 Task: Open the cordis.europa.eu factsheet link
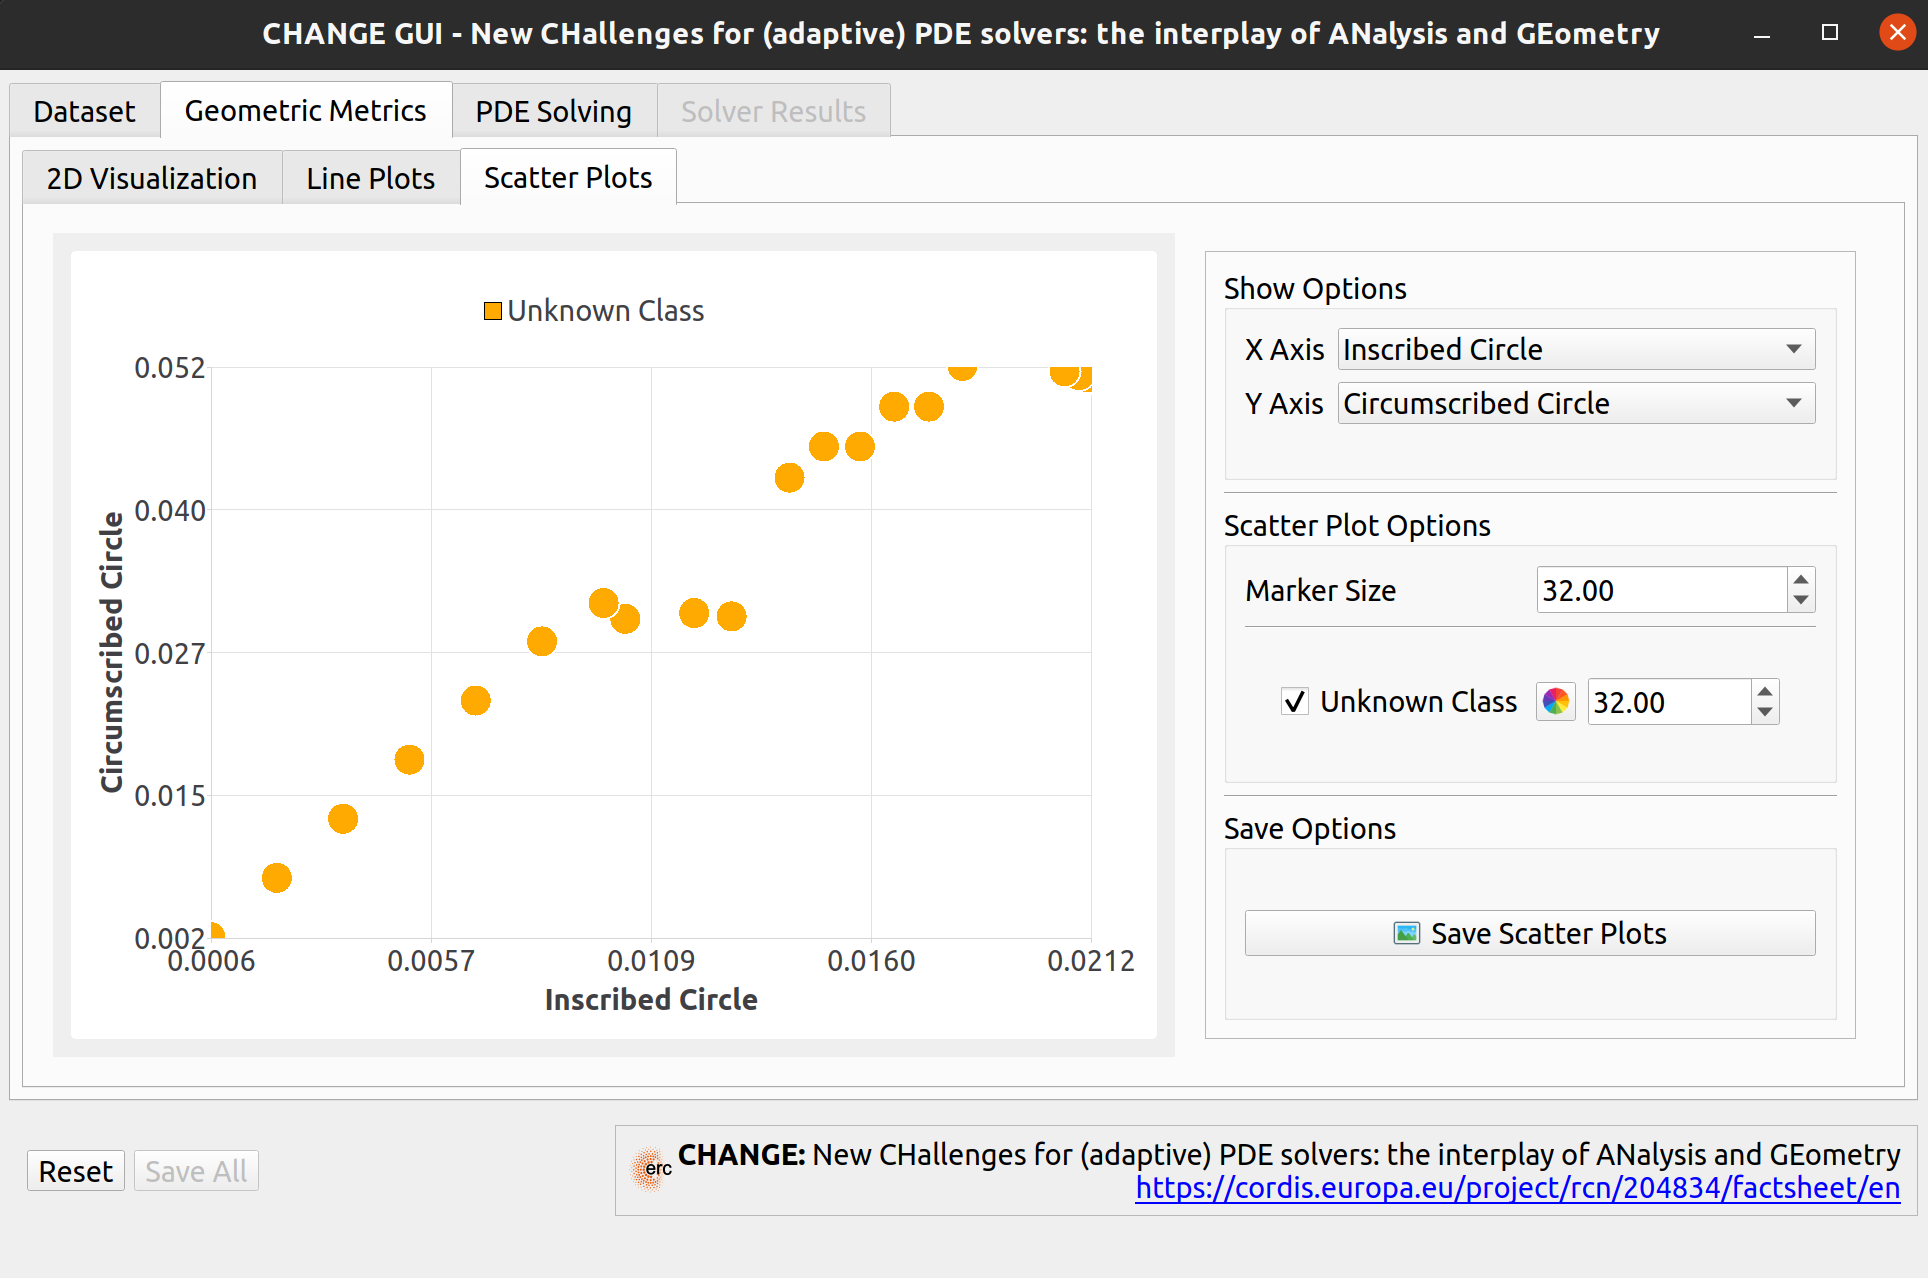pos(1516,1188)
